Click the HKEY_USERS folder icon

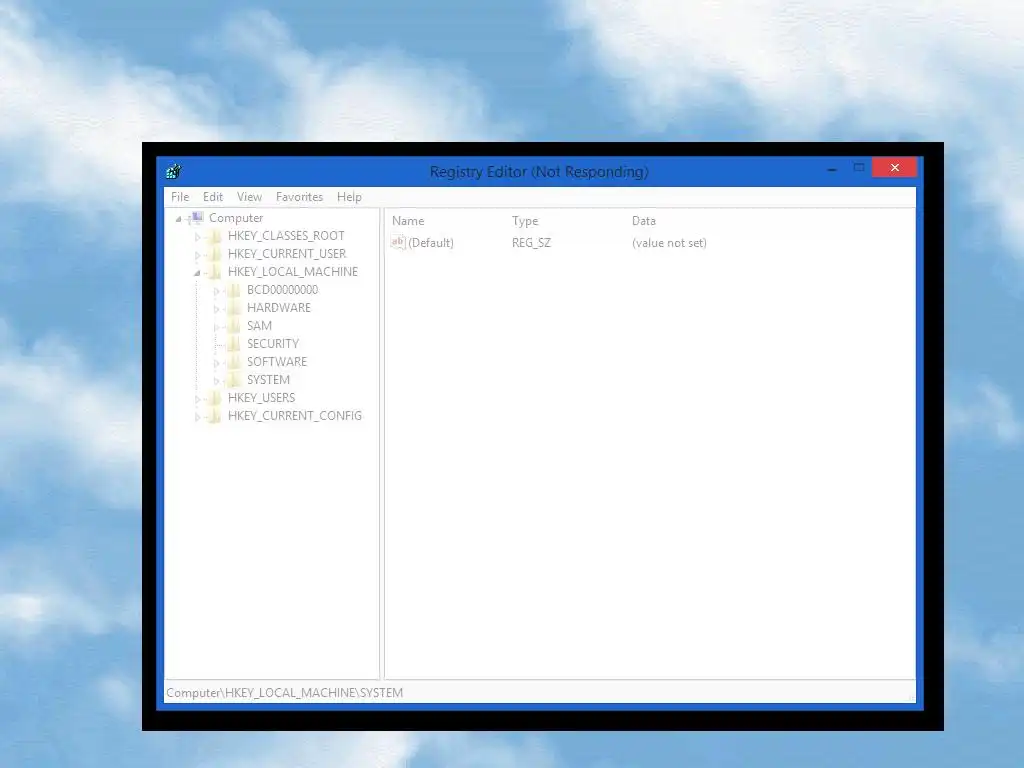214,398
